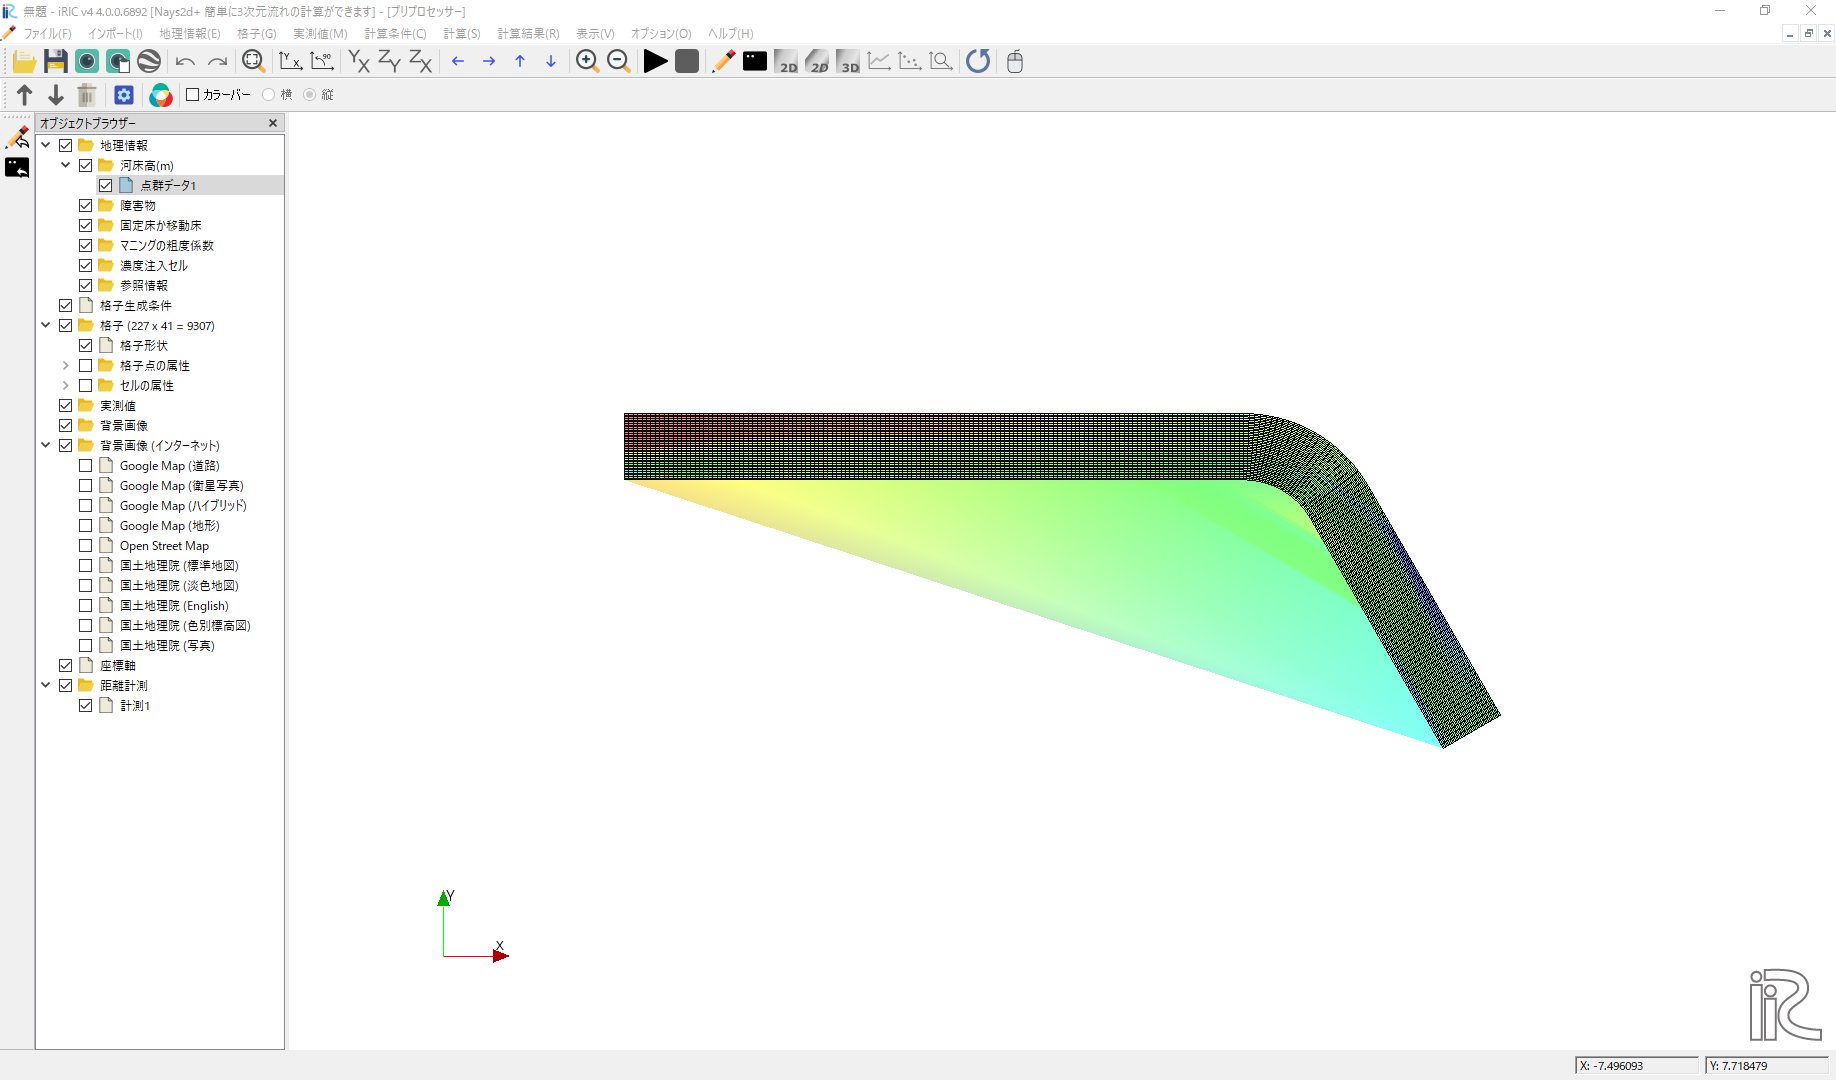Image resolution: width=1836 pixels, height=1080 pixels.
Task: Click the Save project icon
Action: pyautogui.click(x=55, y=62)
